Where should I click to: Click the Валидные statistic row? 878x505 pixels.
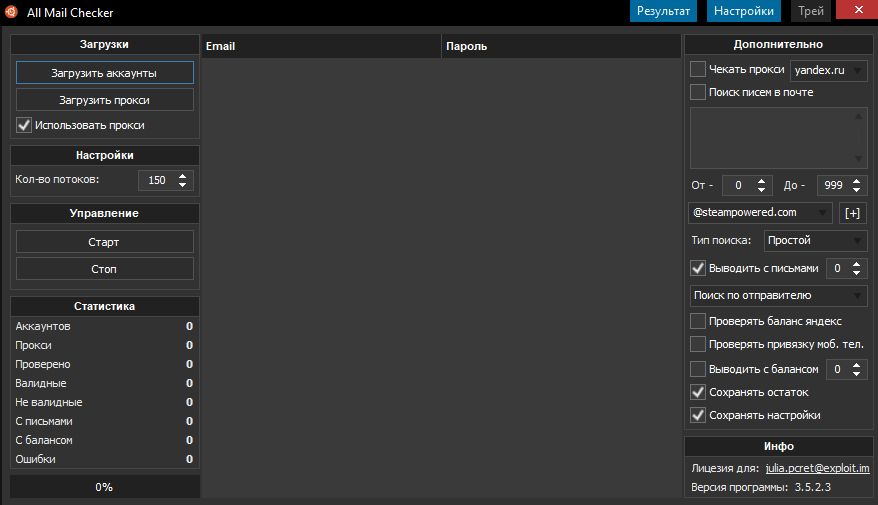coord(105,383)
